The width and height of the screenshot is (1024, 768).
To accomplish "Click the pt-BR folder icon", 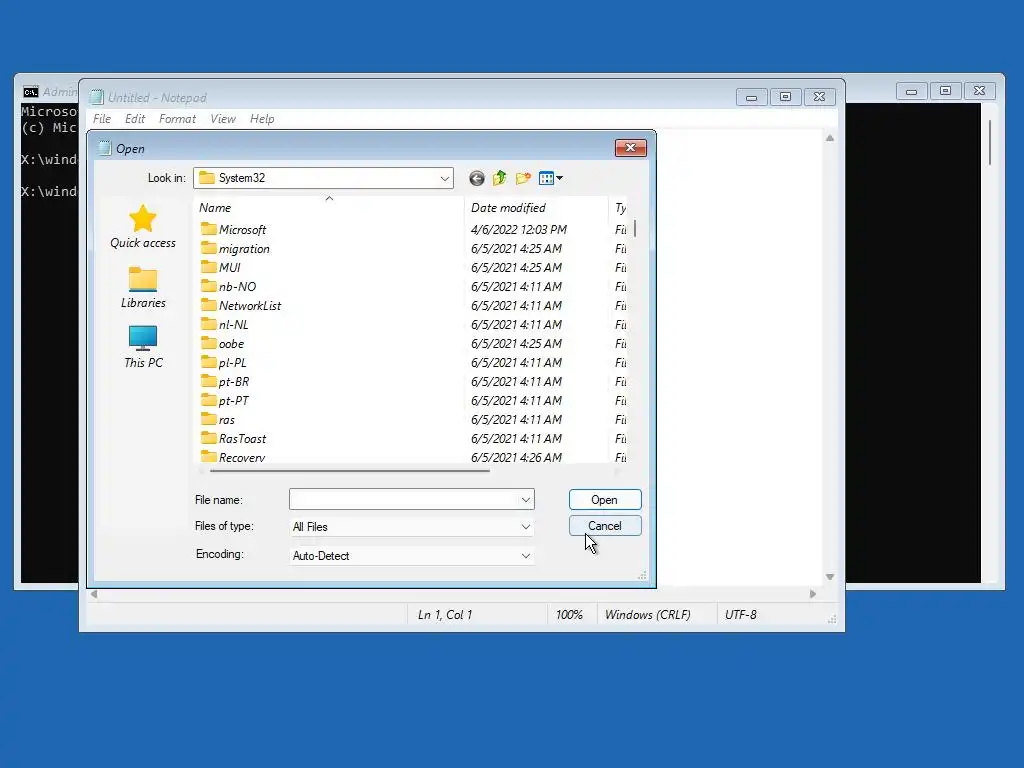I will (x=208, y=380).
